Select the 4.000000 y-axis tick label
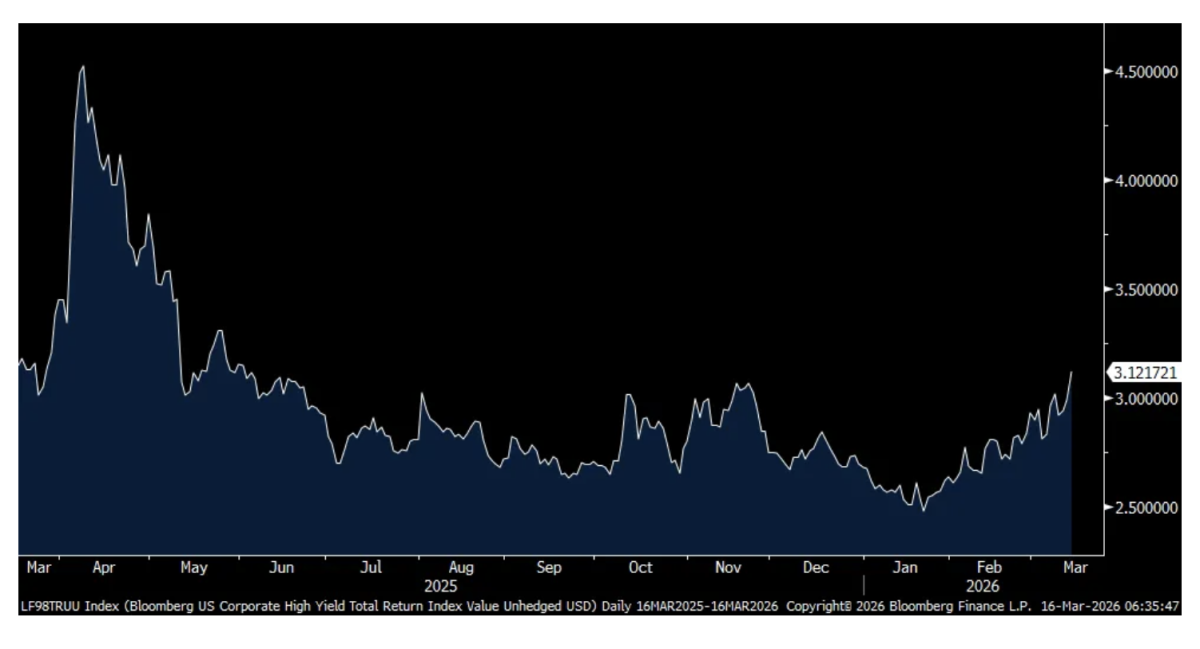1200x649 pixels. tap(1142, 181)
